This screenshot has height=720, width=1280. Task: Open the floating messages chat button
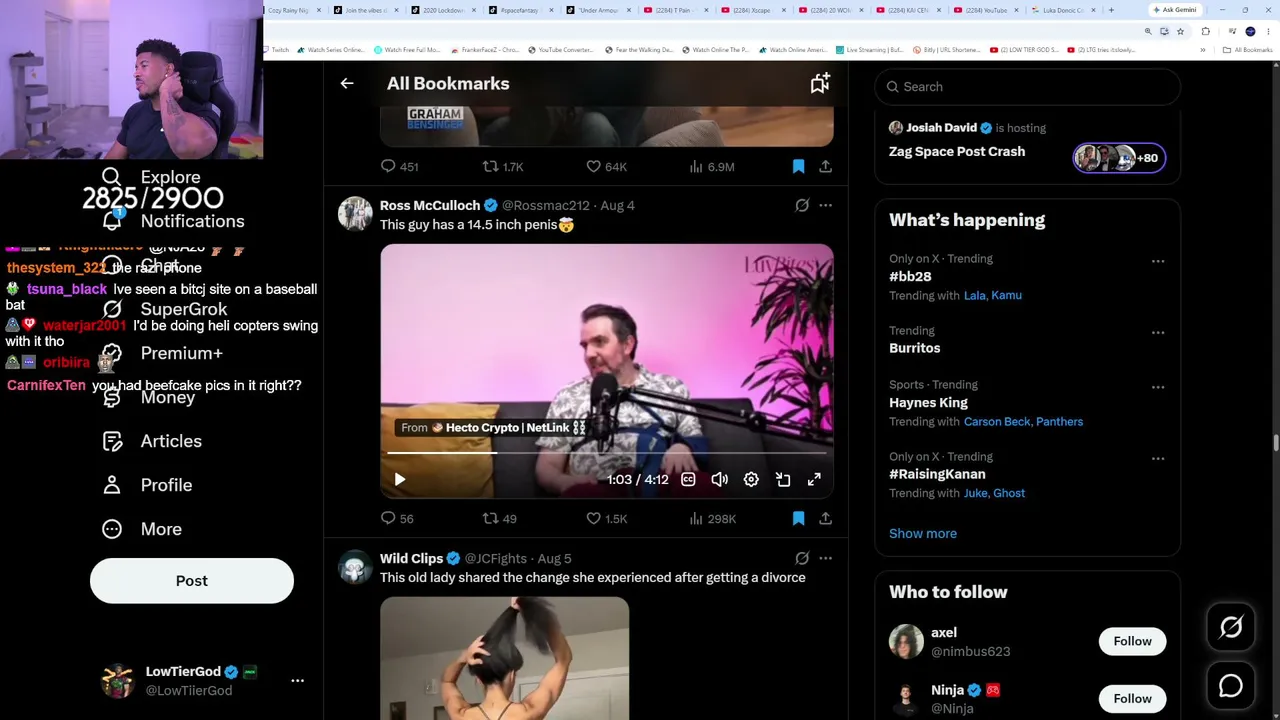tap(1231, 686)
